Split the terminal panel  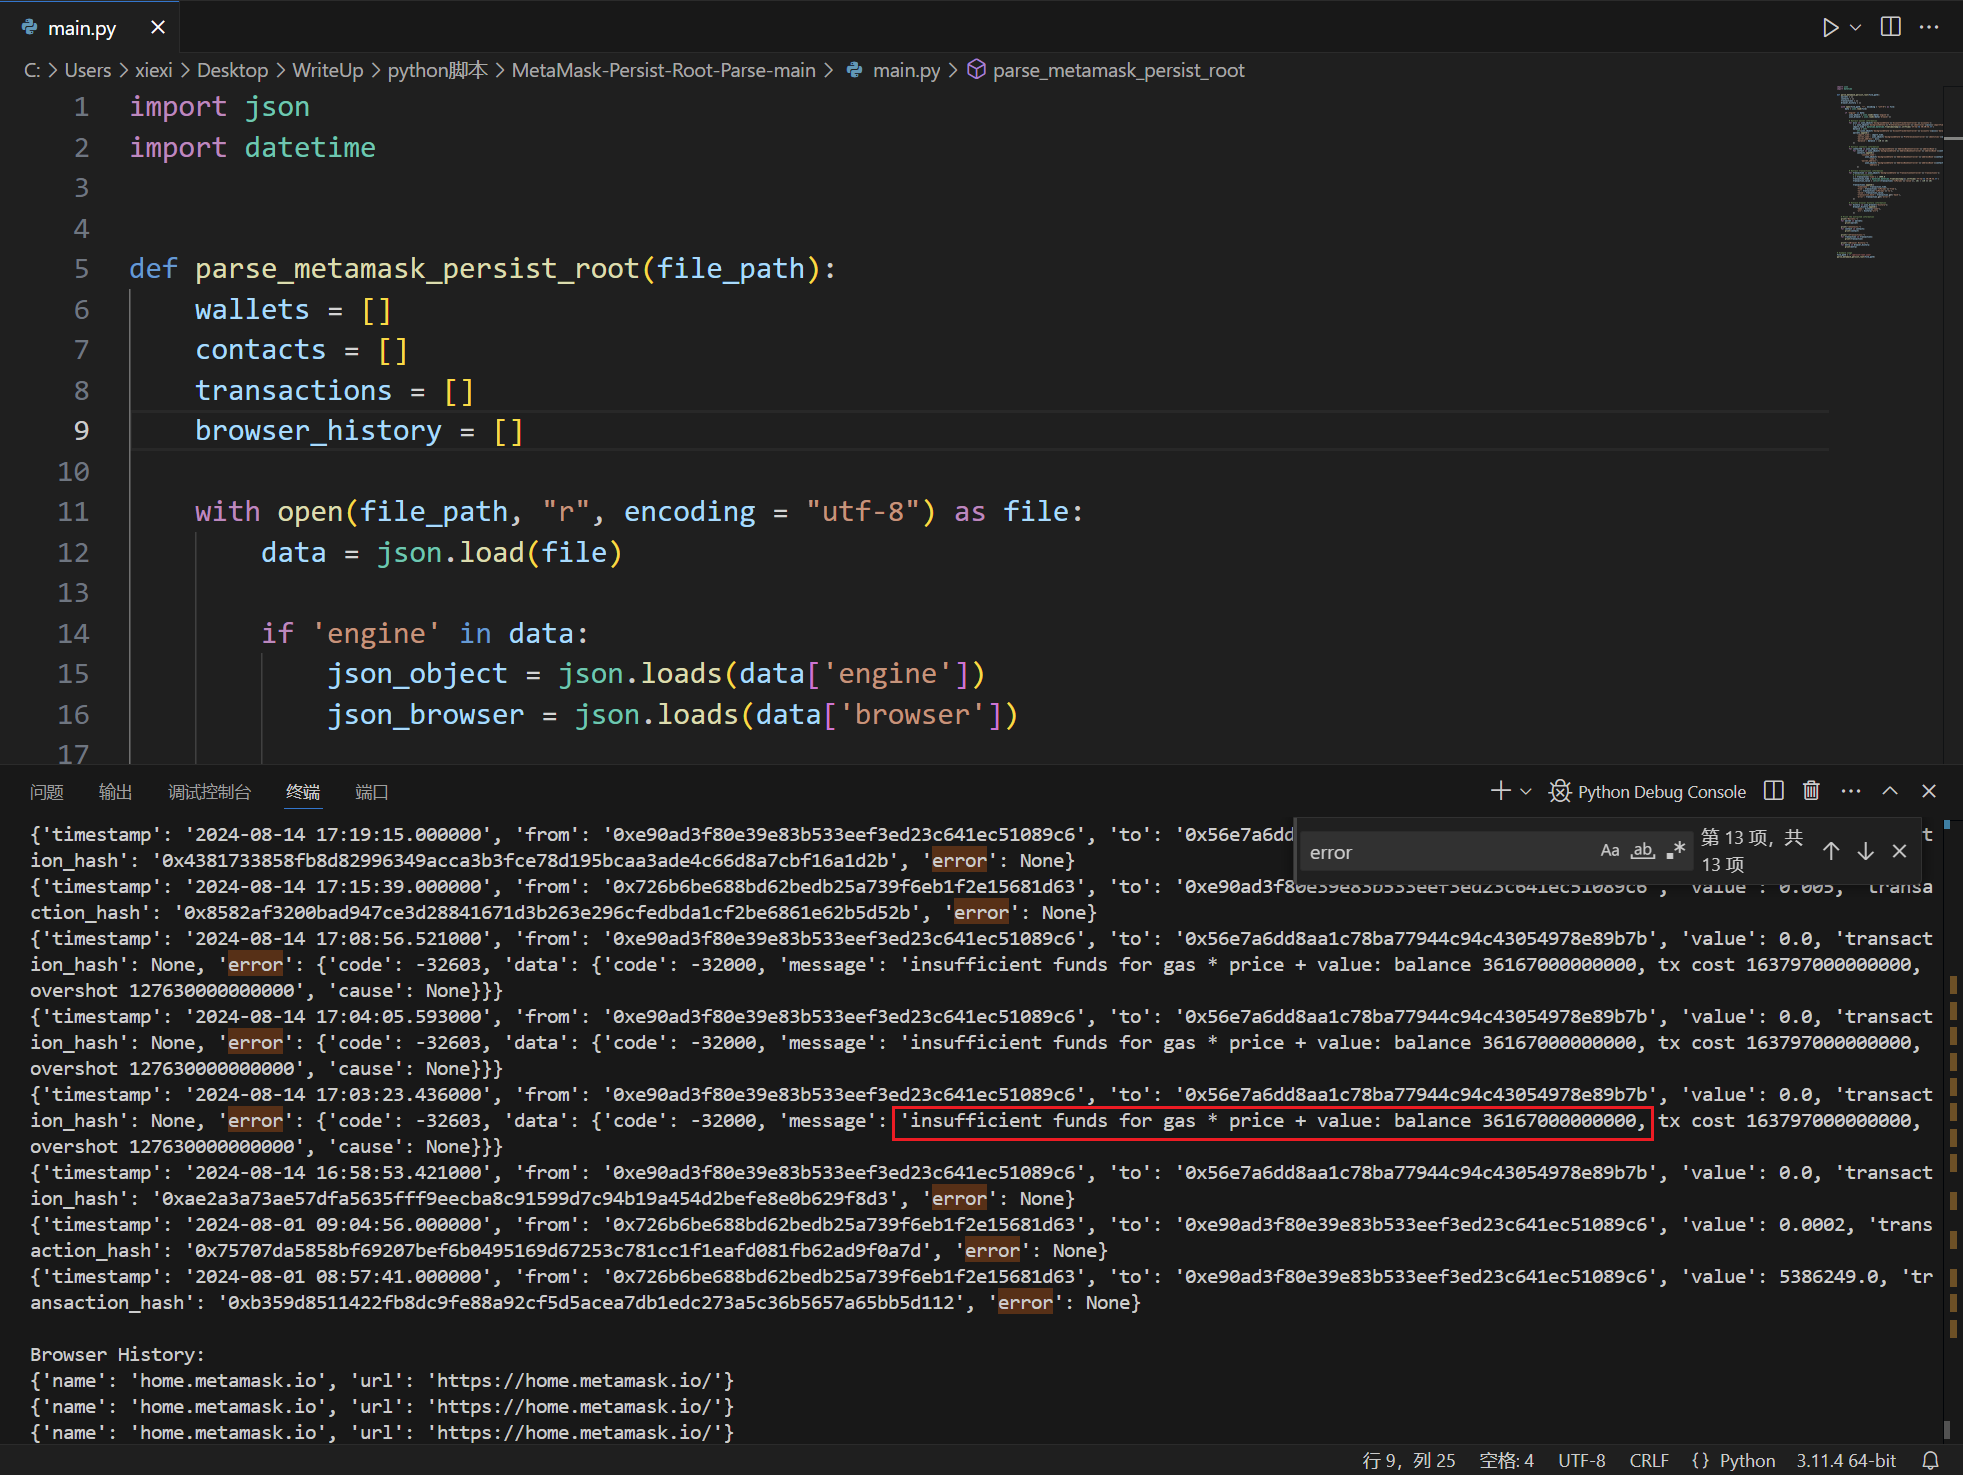pyautogui.click(x=1774, y=791)
